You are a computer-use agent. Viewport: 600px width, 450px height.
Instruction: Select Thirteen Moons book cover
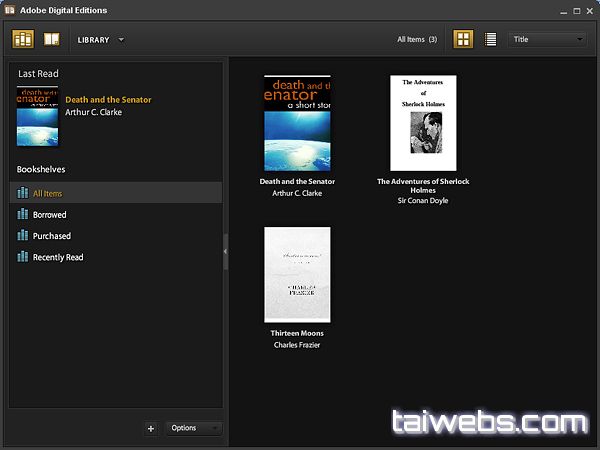297,274
